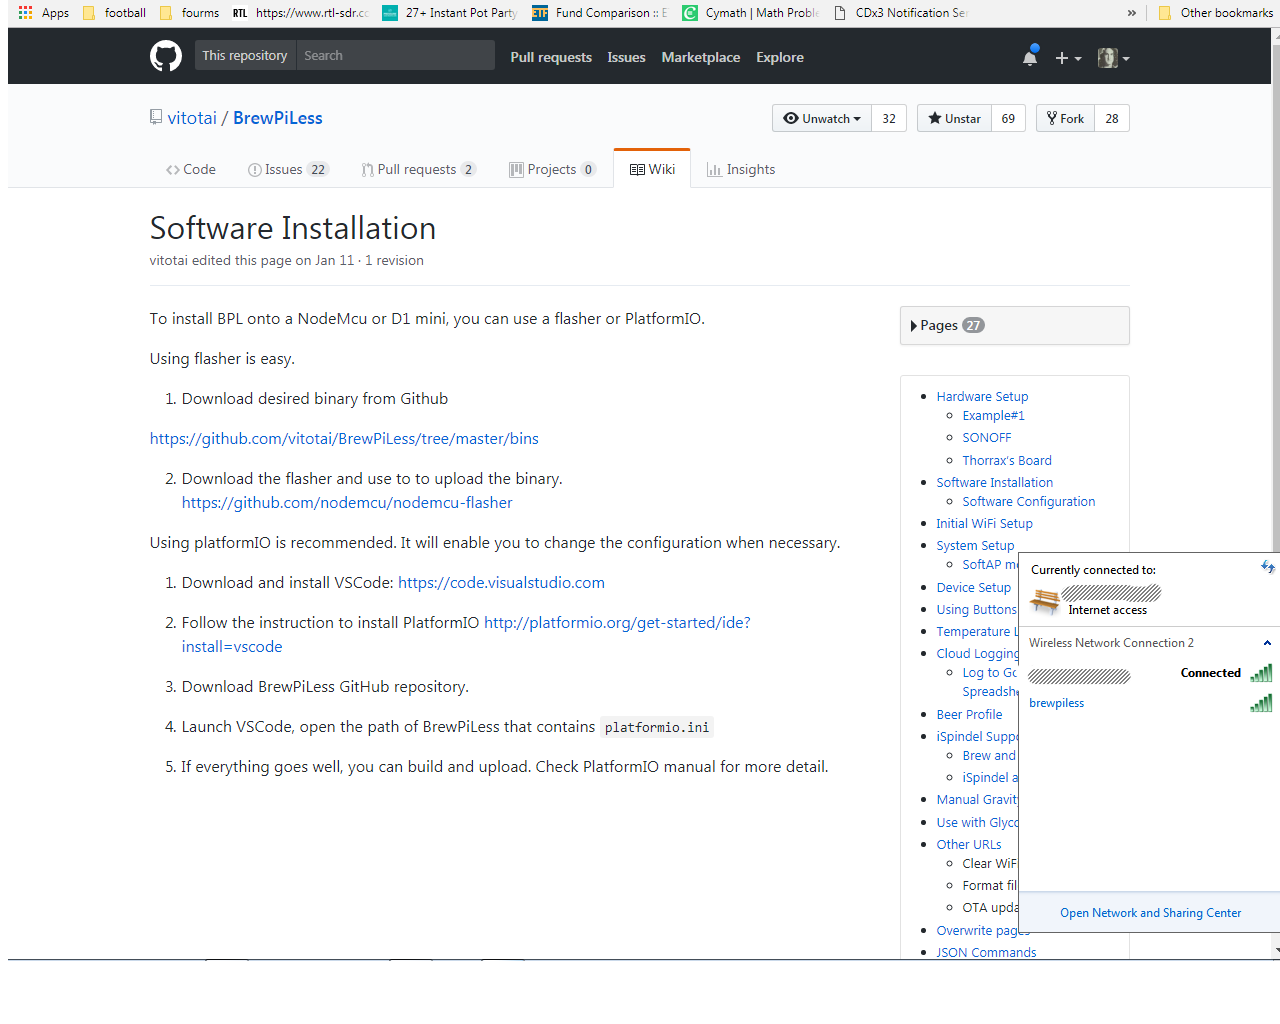
Task: Open Thorrax's Board wiki page
Action: (x=1007, y=460)
